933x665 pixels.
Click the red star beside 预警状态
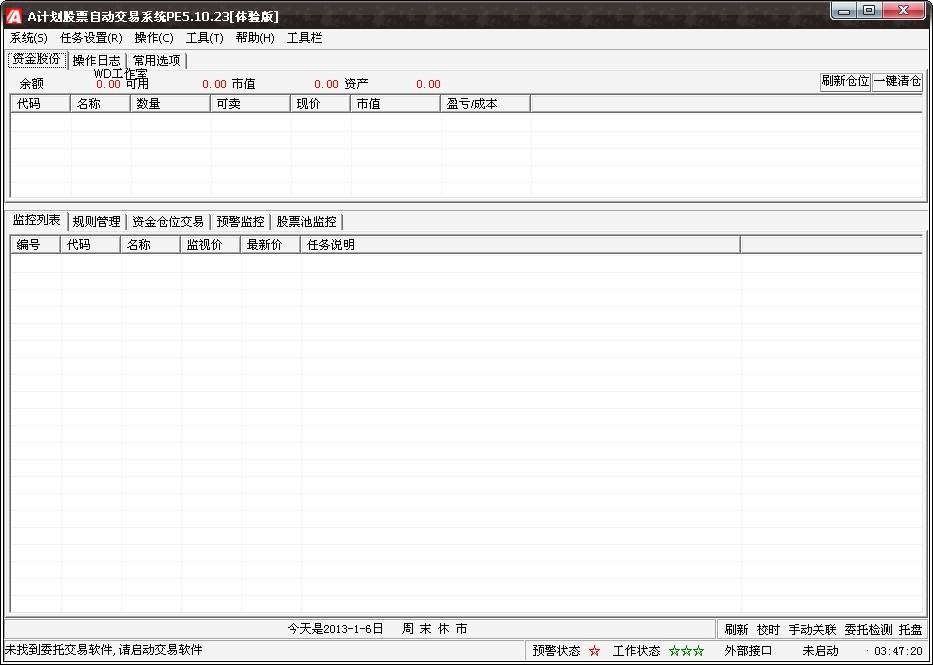[594, 650]
